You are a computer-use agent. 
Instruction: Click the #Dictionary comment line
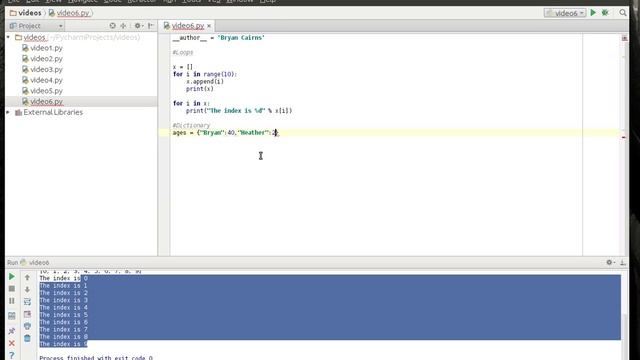coord(191,125)
